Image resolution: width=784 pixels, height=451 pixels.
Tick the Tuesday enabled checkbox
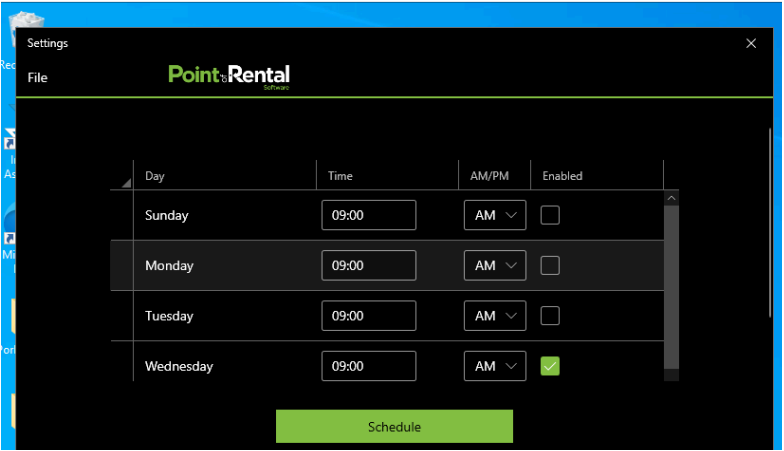click(x=550, y=316)
